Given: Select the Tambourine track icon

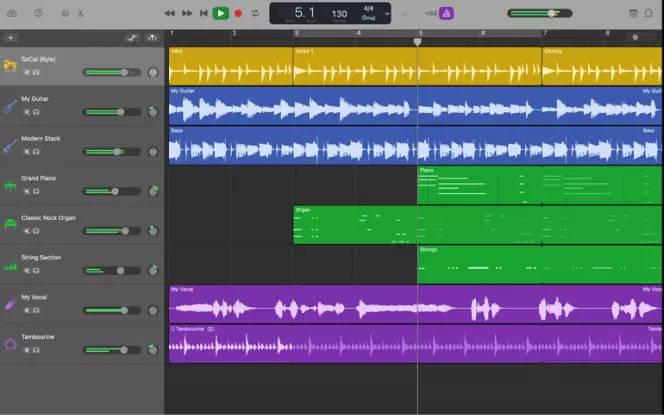Looking at the screenshot, I should click(x=10, y=344).
